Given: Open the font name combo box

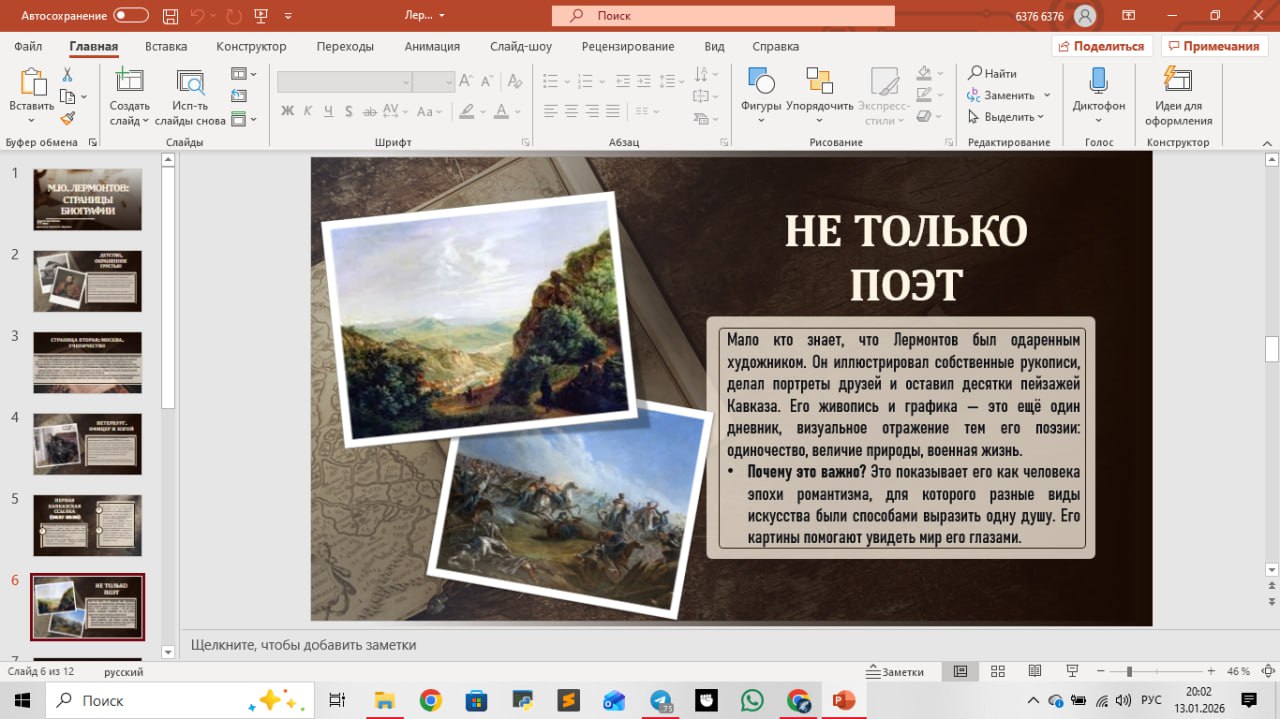Looking at the screenshot, I should [x=345, y=82].
